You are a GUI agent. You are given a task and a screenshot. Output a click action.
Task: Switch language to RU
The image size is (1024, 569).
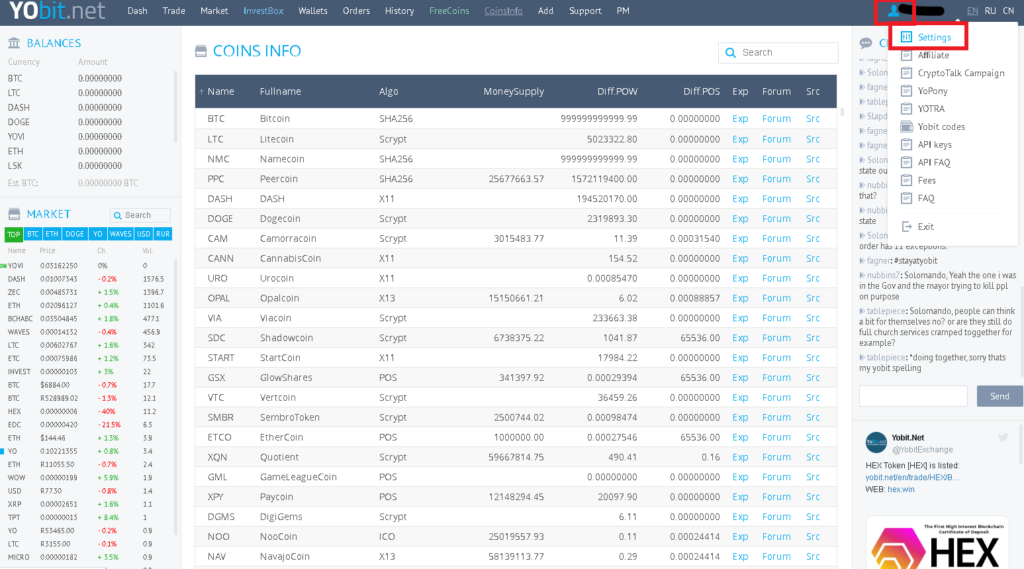point(990,11)
